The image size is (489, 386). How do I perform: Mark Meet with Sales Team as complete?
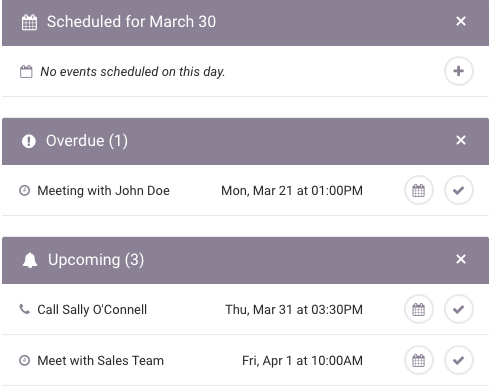[459, 360]
